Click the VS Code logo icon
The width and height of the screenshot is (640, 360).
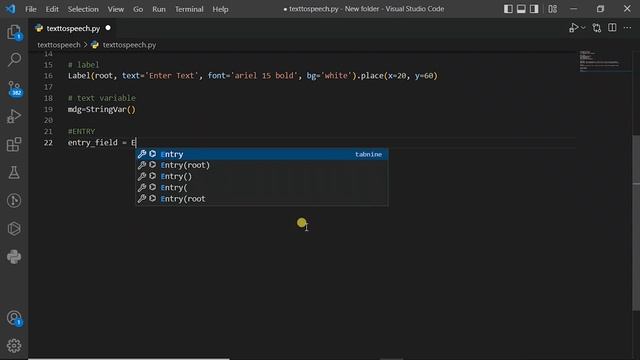click(x=11, y=9)
